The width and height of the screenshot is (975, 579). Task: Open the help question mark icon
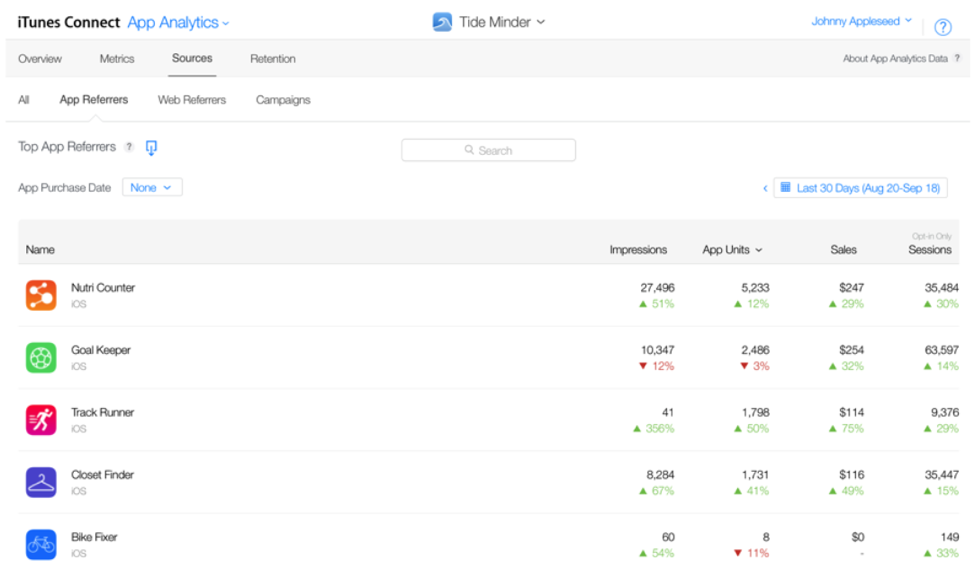point(943,27)
